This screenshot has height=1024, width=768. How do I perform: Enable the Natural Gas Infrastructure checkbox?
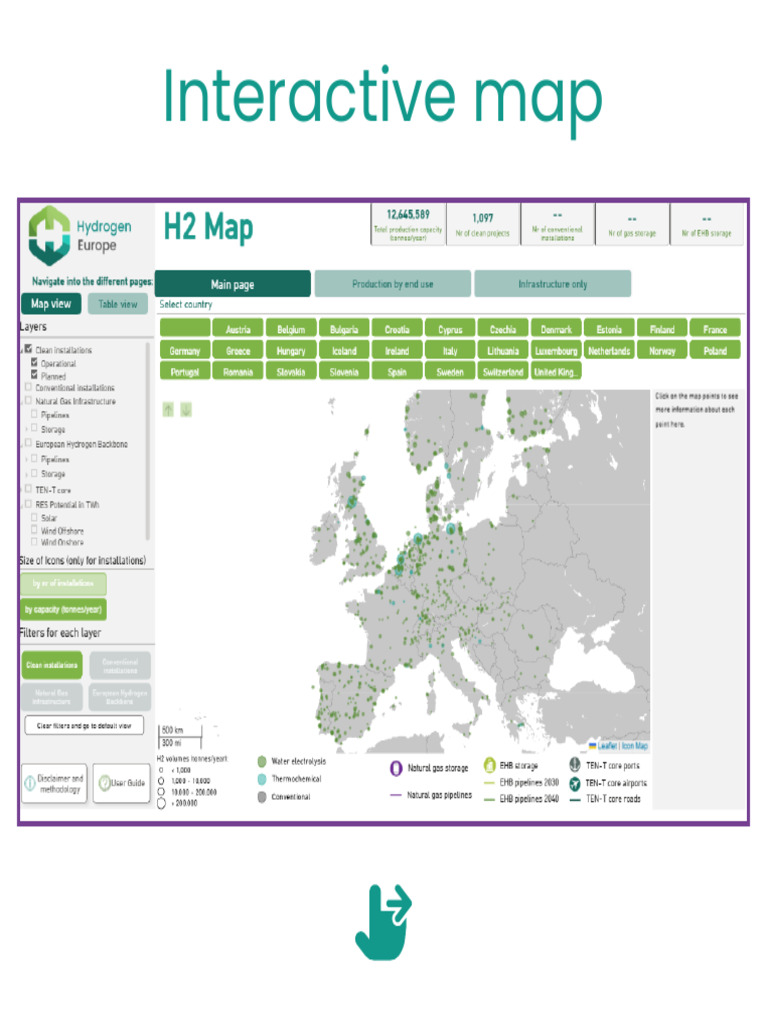(x=28, y=400)
